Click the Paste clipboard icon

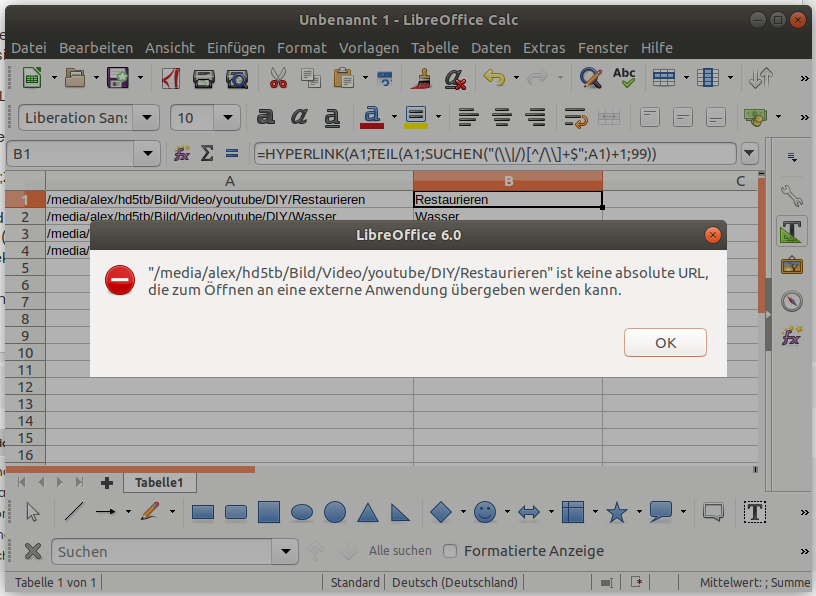[x=343, y=78]
